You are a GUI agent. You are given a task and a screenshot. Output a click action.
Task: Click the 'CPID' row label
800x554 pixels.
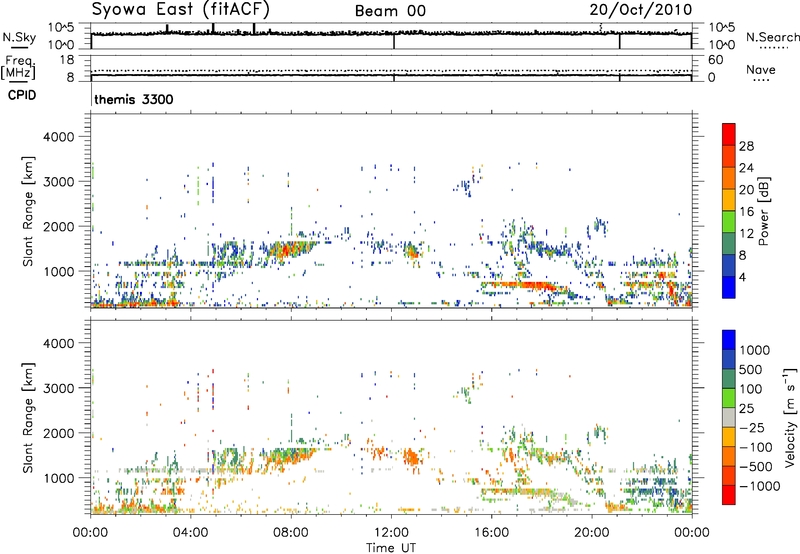click(x=22, y=95)
